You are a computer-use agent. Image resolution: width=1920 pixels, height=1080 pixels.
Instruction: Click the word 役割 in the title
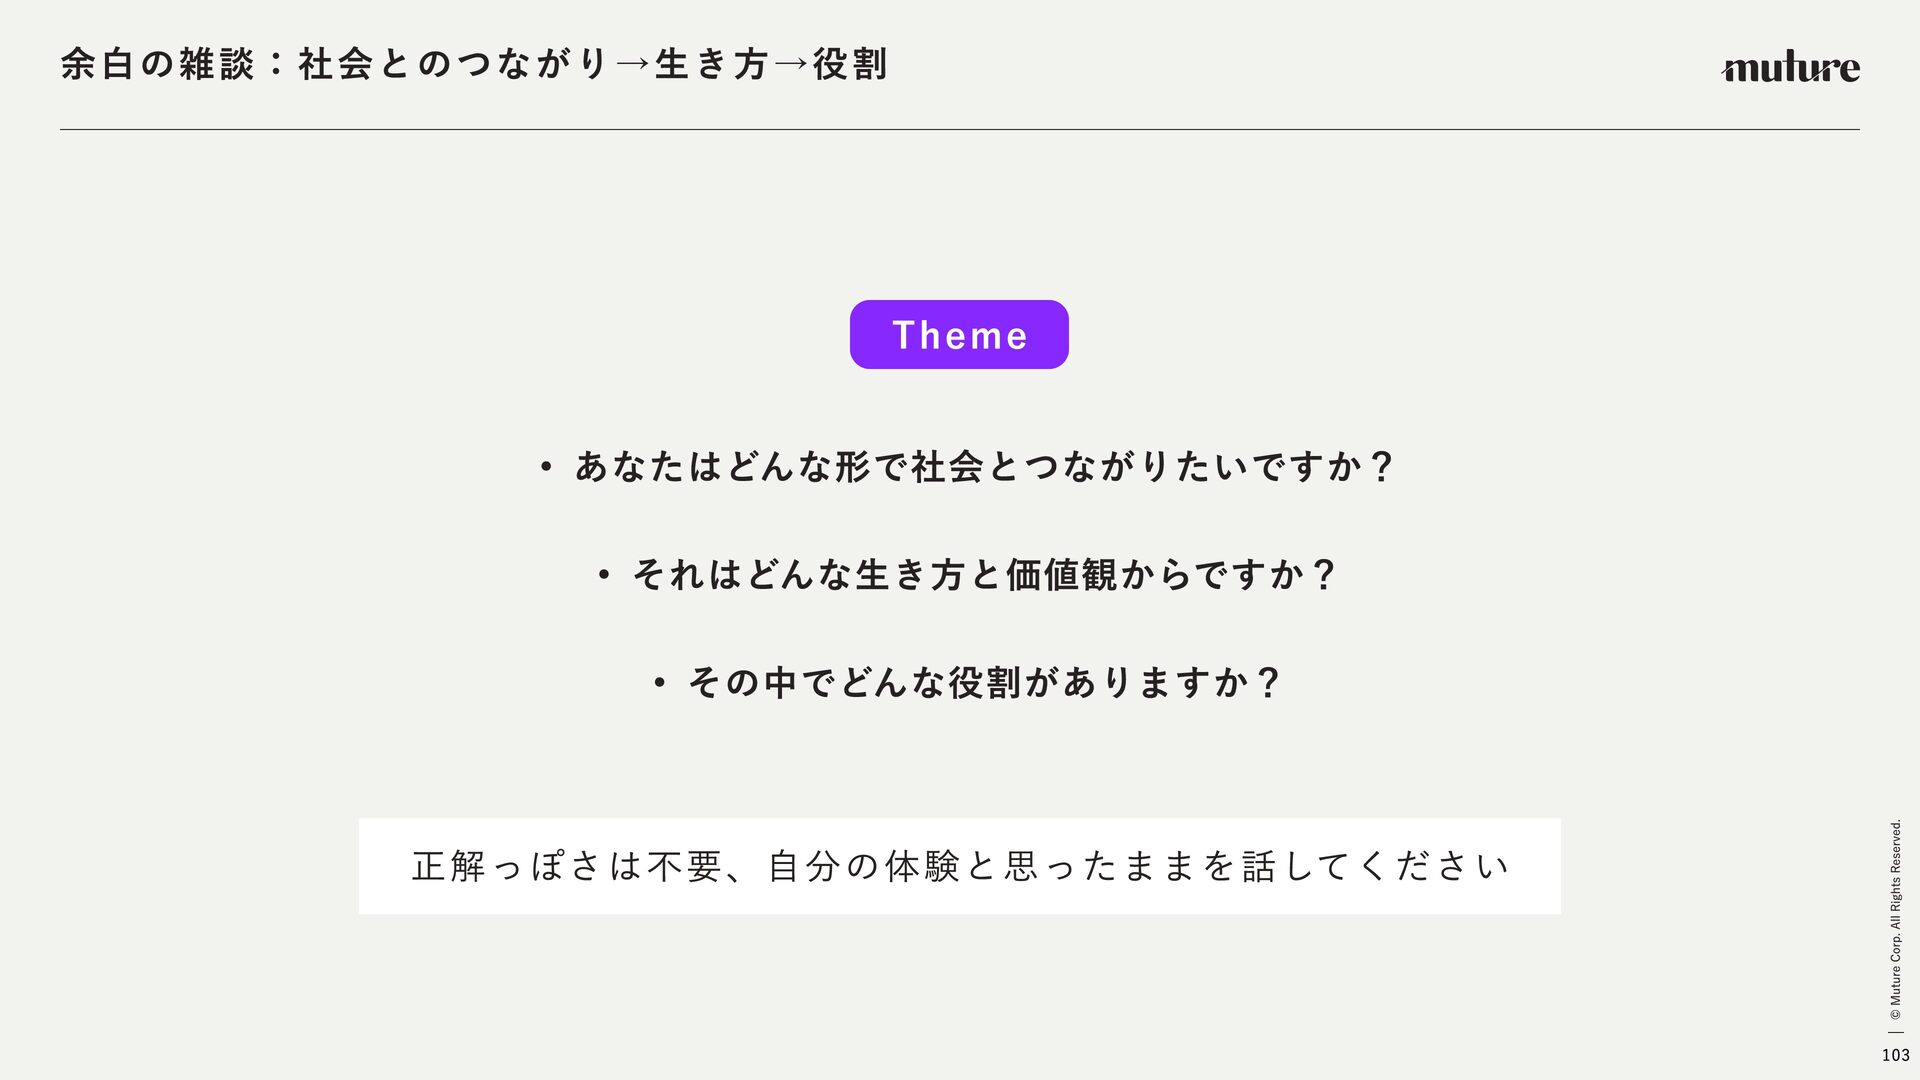[850, 64]
